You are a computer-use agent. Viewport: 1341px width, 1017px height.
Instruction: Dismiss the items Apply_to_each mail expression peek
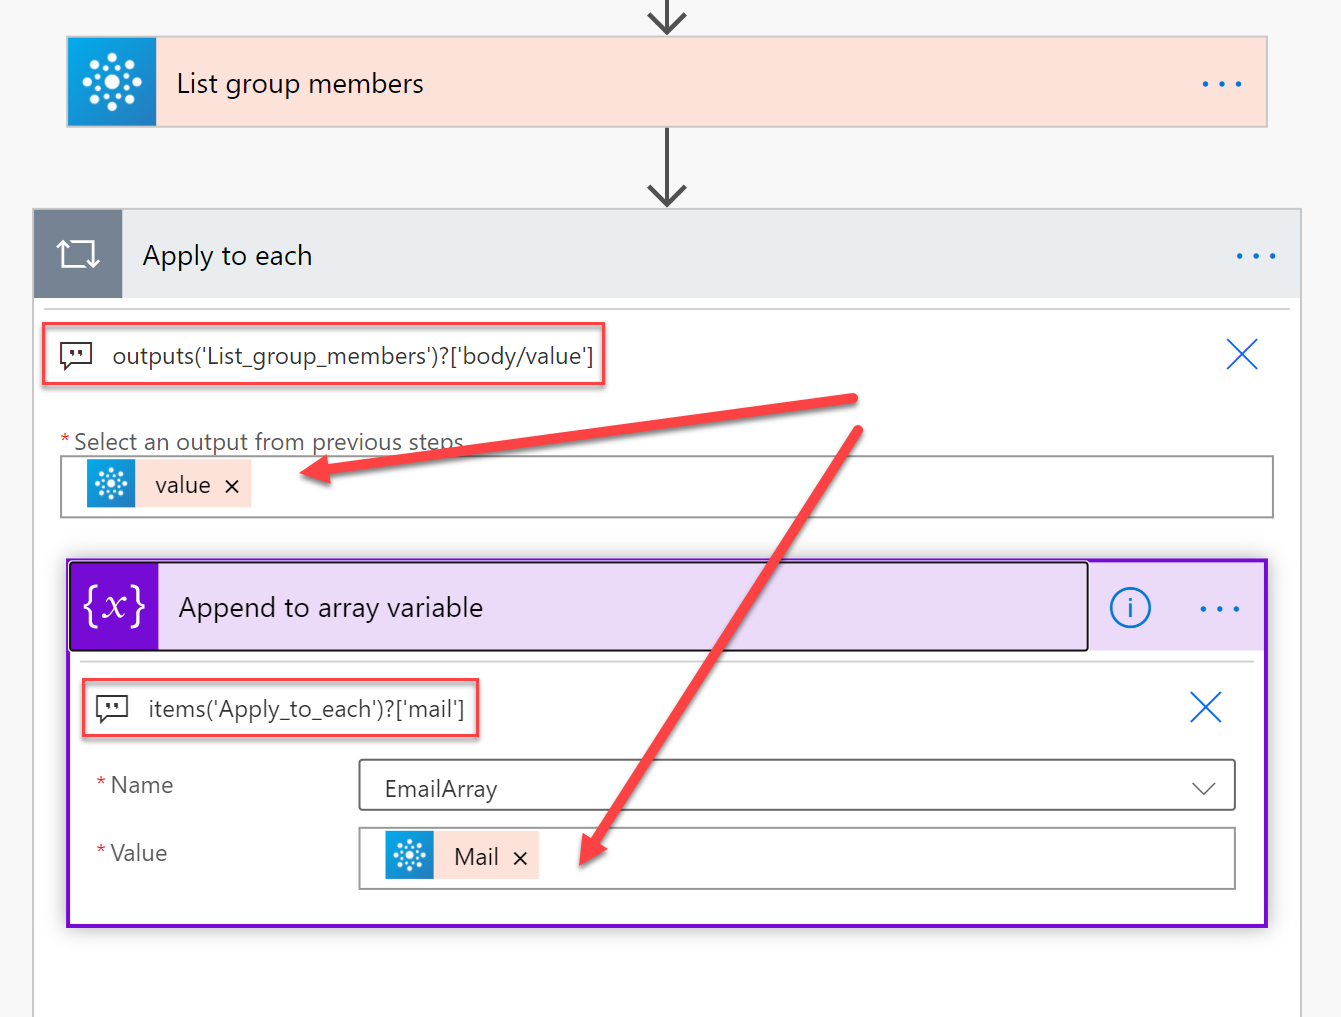point(1205,707)
